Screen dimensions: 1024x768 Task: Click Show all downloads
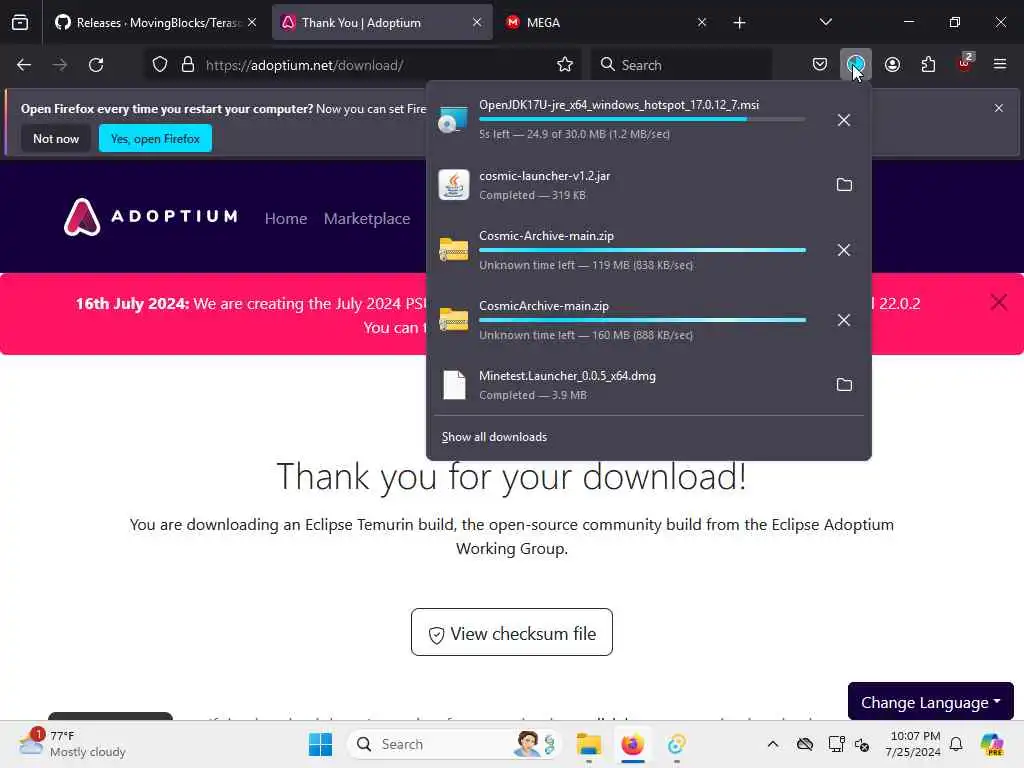494,437
